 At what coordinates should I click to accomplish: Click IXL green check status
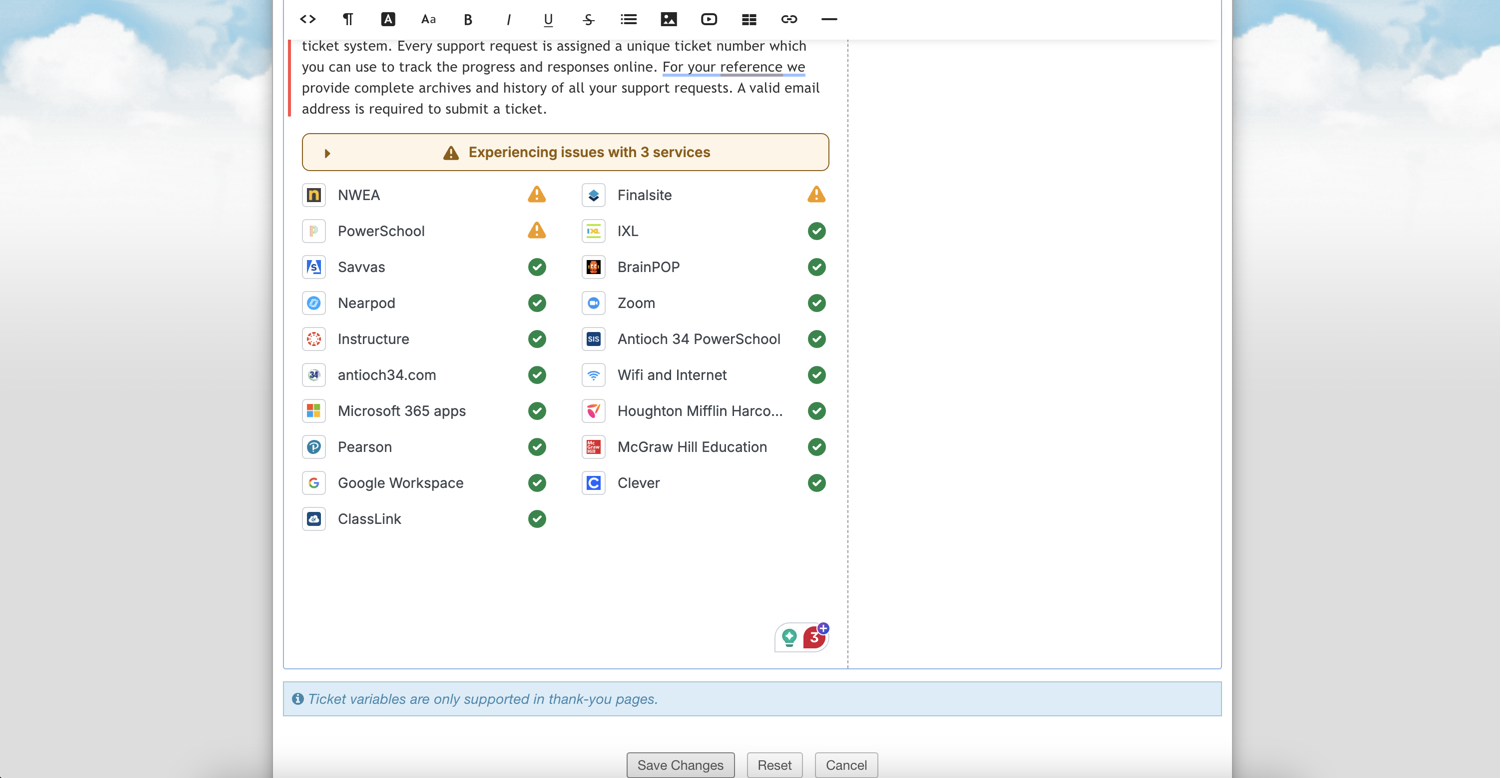[x=817, y=231]
